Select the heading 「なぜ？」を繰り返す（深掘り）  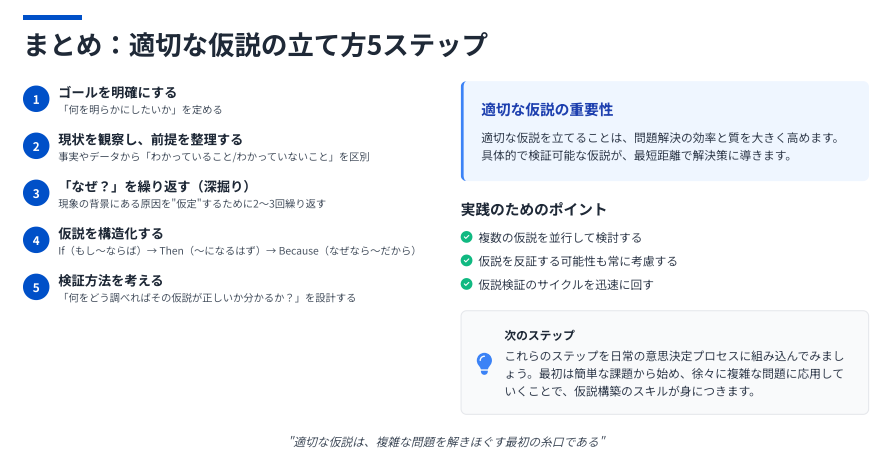pos(154,187)
